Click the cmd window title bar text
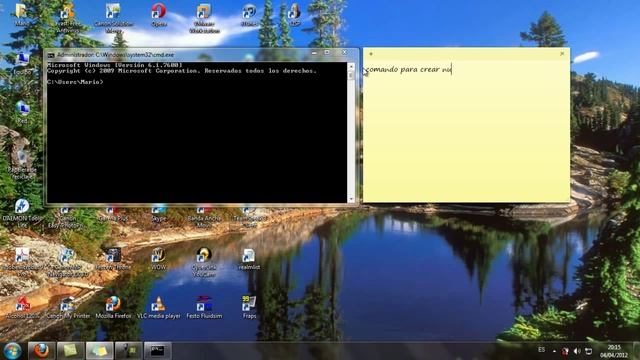The width and height of the screenshot is (640, 360). click(x=116, y=55)
